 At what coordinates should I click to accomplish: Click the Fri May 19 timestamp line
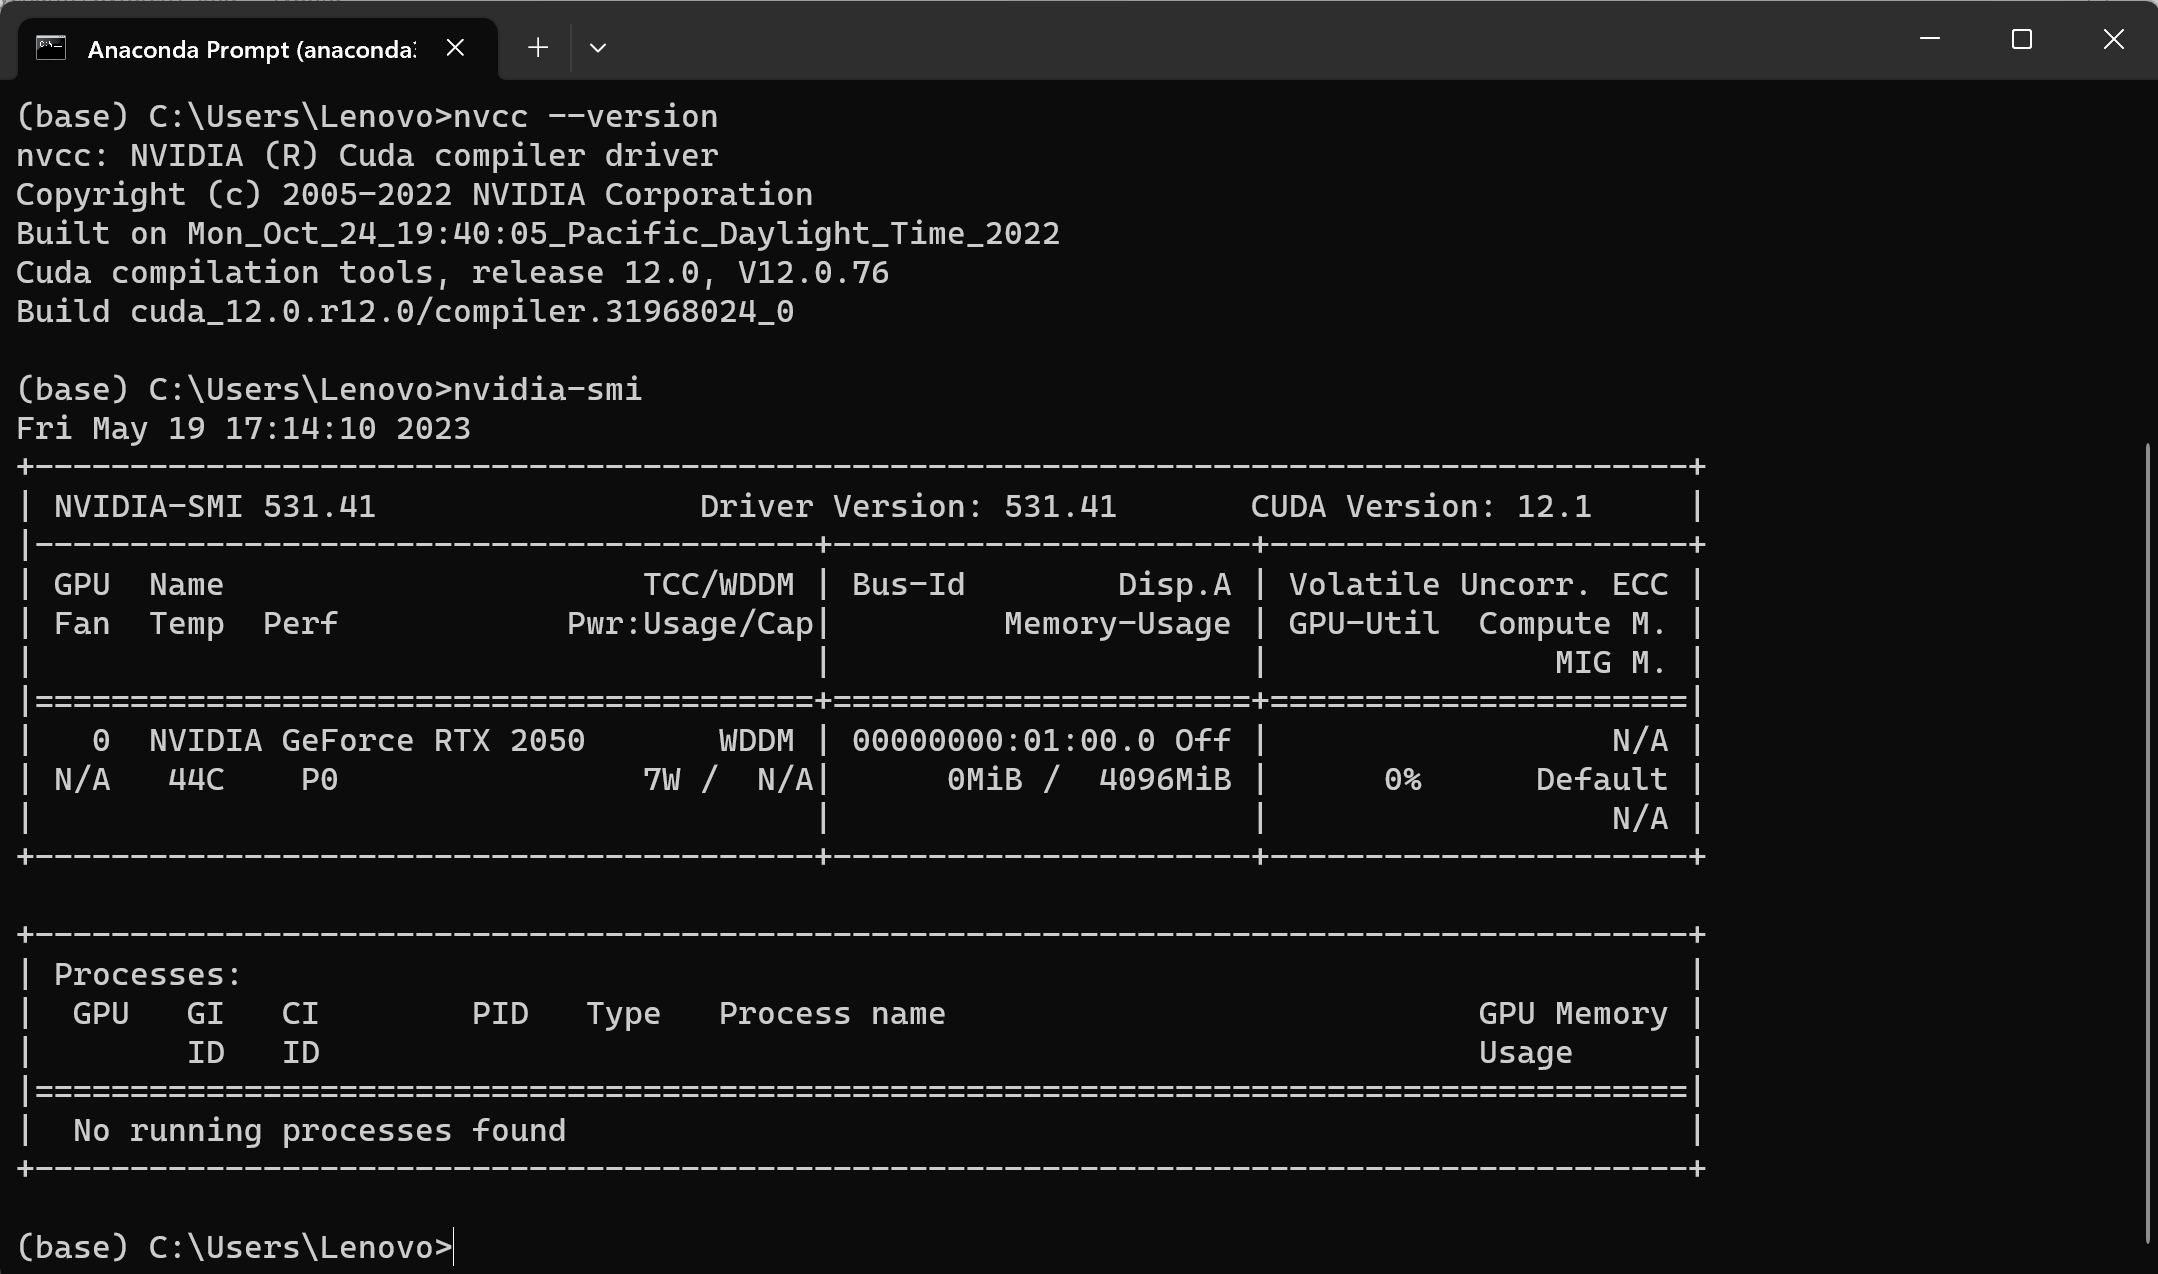point(243,428)
